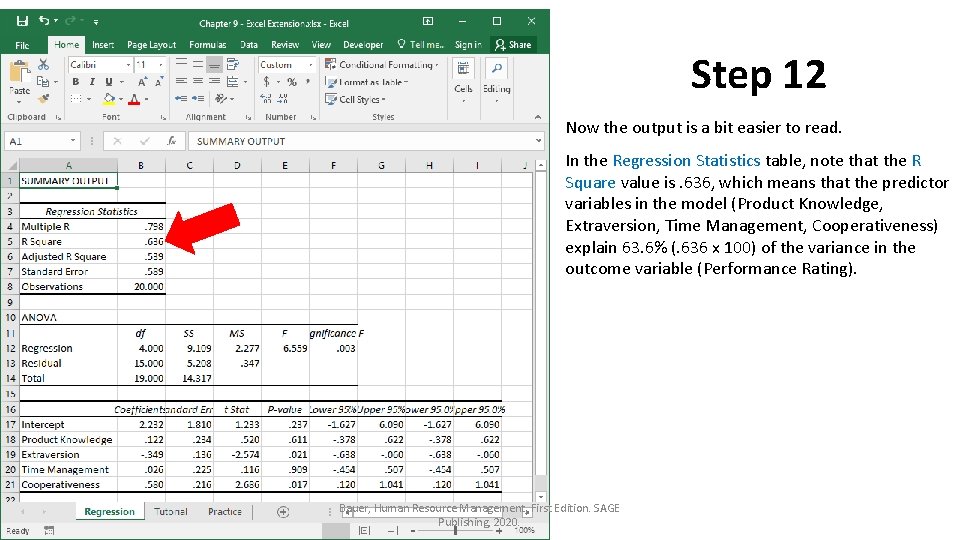Toggle Underline formatting
The height and width of the screenshot is (540, 960).
108,81
